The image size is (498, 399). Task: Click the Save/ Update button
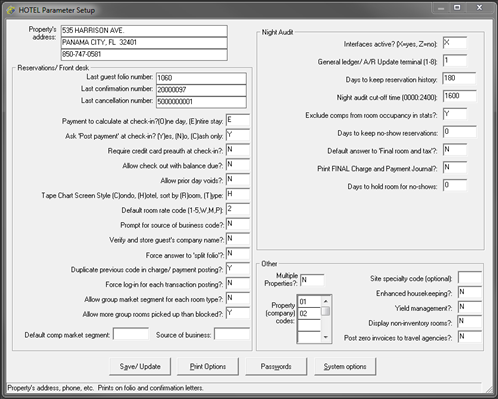[x=140, y=367]
